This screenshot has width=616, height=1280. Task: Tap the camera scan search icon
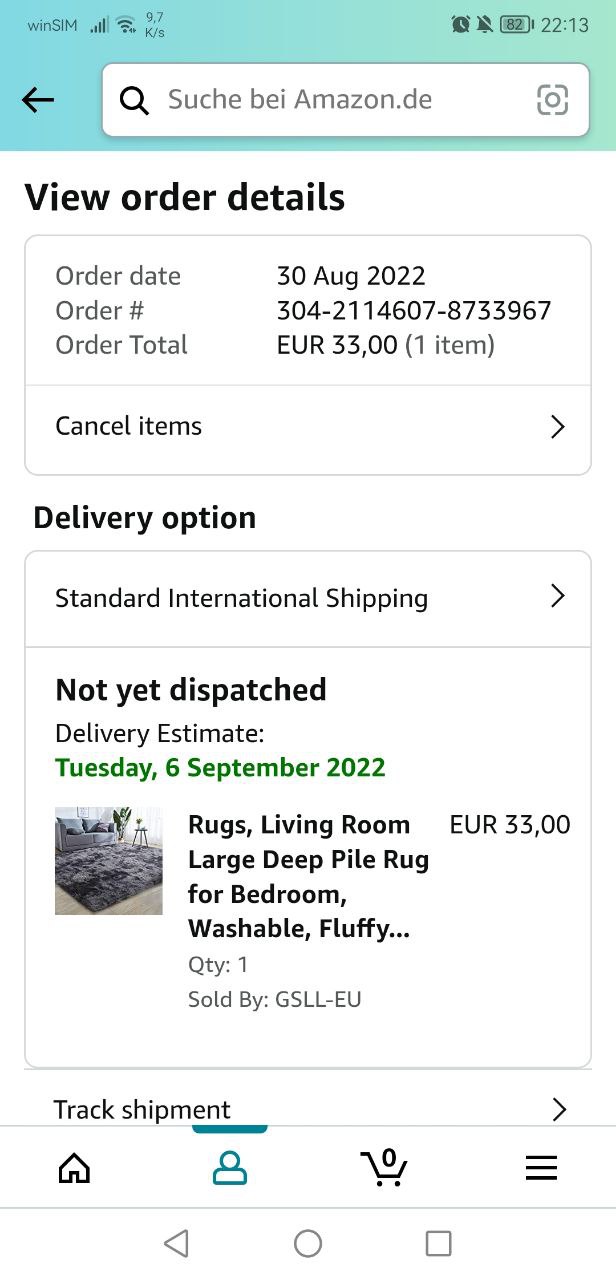pos(552,99)
